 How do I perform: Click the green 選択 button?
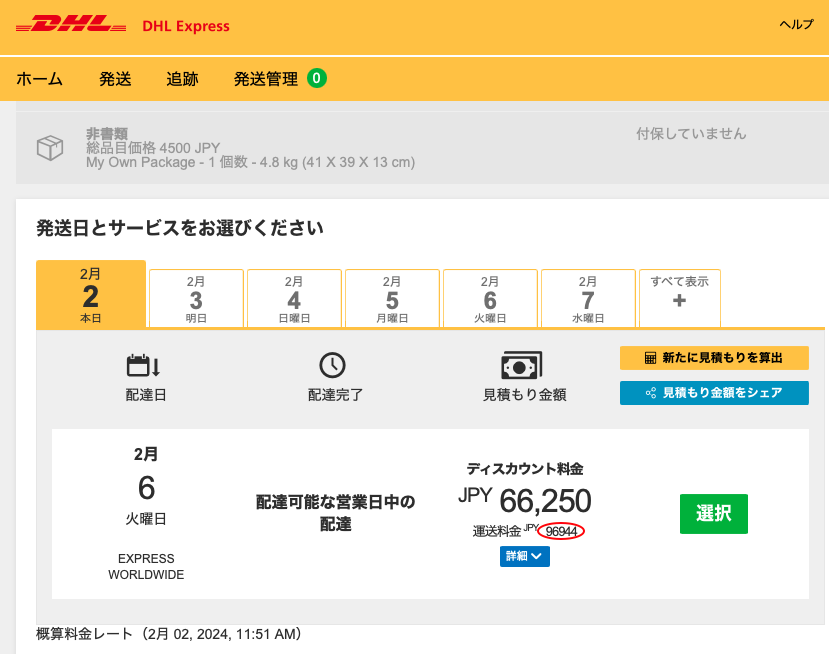click(x=714, y=513)
